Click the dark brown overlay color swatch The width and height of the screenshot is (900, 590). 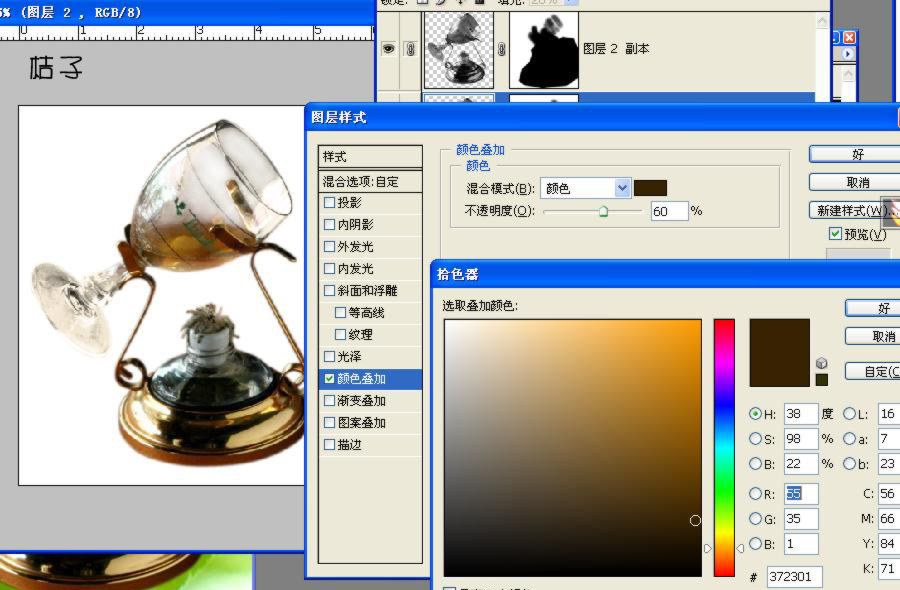tap(650, 188)
